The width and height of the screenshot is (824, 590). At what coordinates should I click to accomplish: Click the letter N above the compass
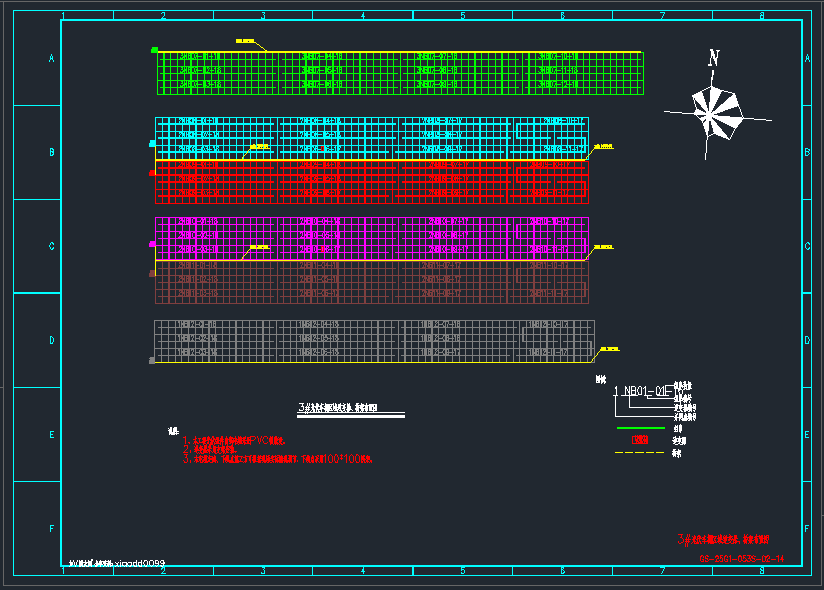[713, 59]
